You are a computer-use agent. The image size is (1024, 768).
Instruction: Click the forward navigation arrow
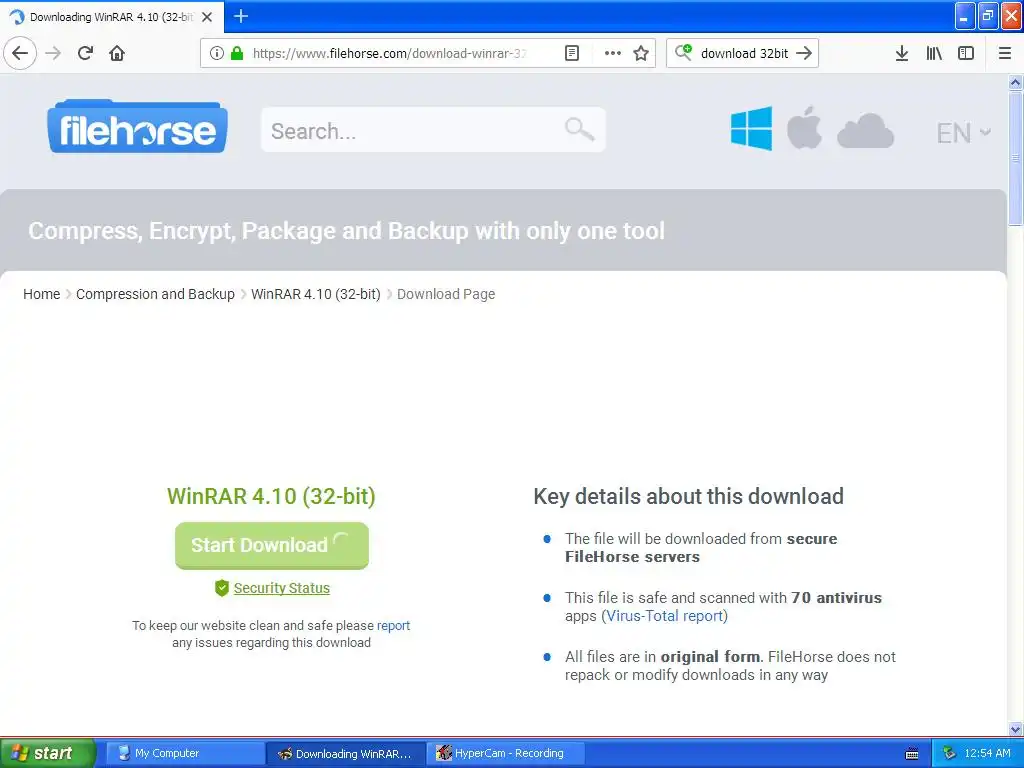coord(54,53)
